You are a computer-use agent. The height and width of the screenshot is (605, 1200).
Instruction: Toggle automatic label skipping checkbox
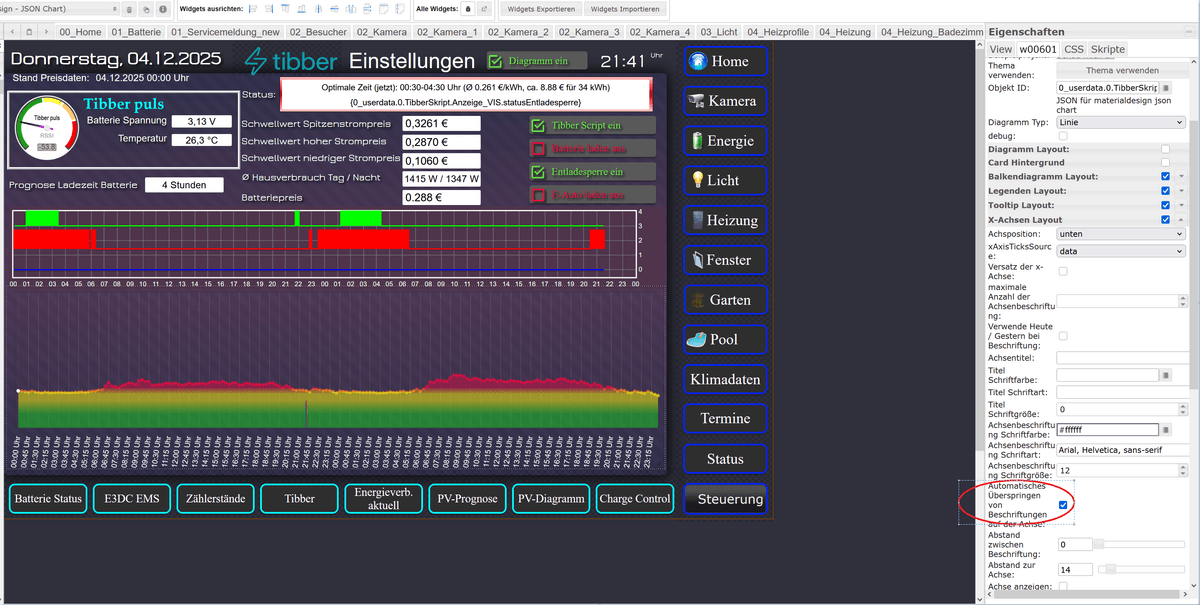[1063, 505]
